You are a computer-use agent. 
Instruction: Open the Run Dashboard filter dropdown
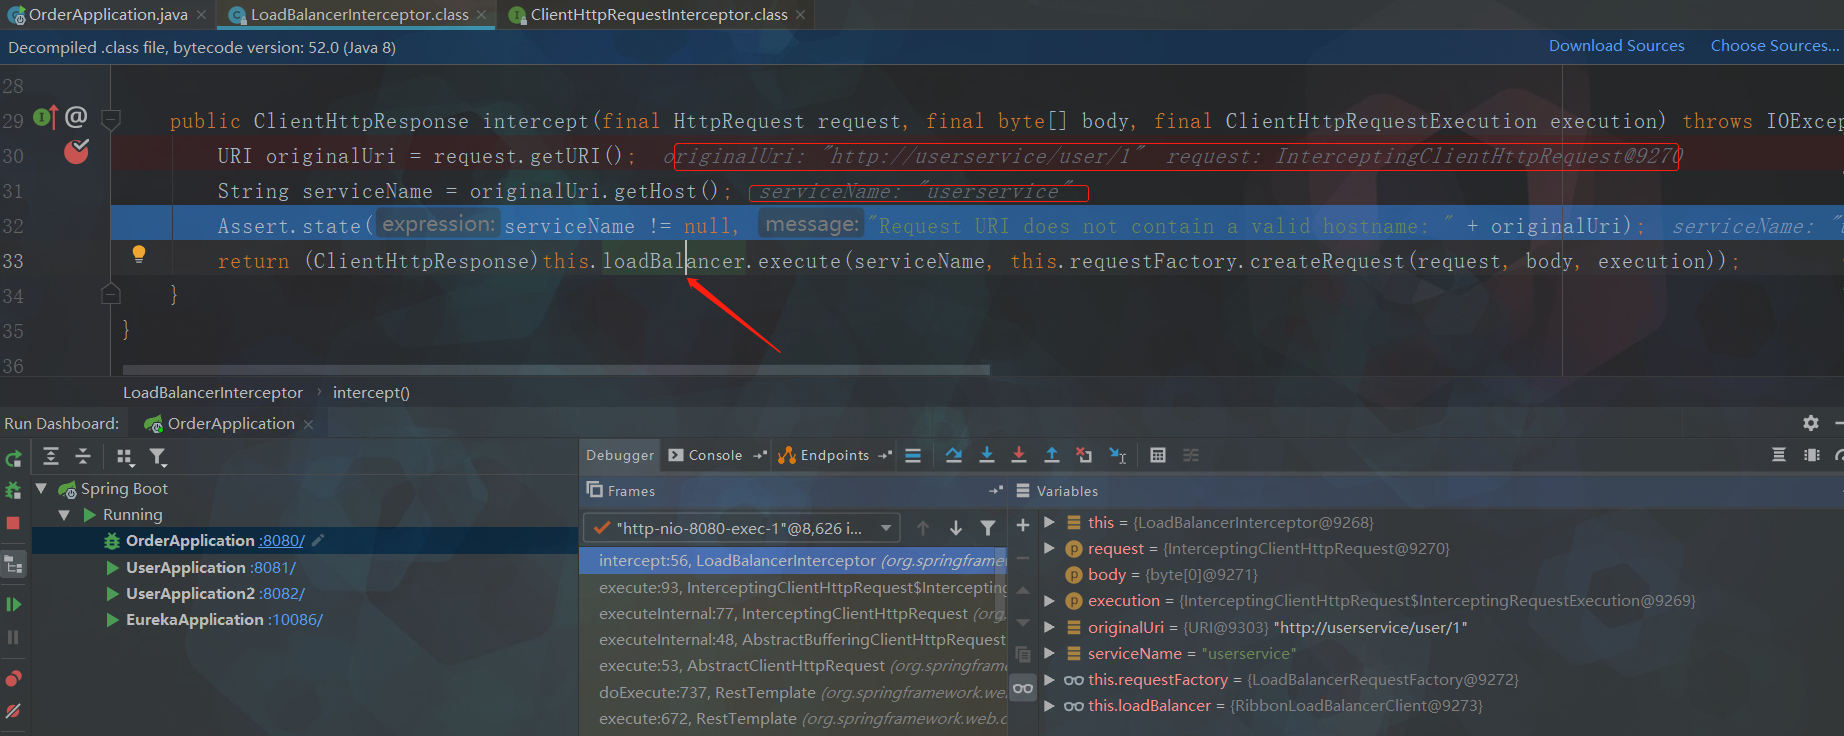coord(158,457)
